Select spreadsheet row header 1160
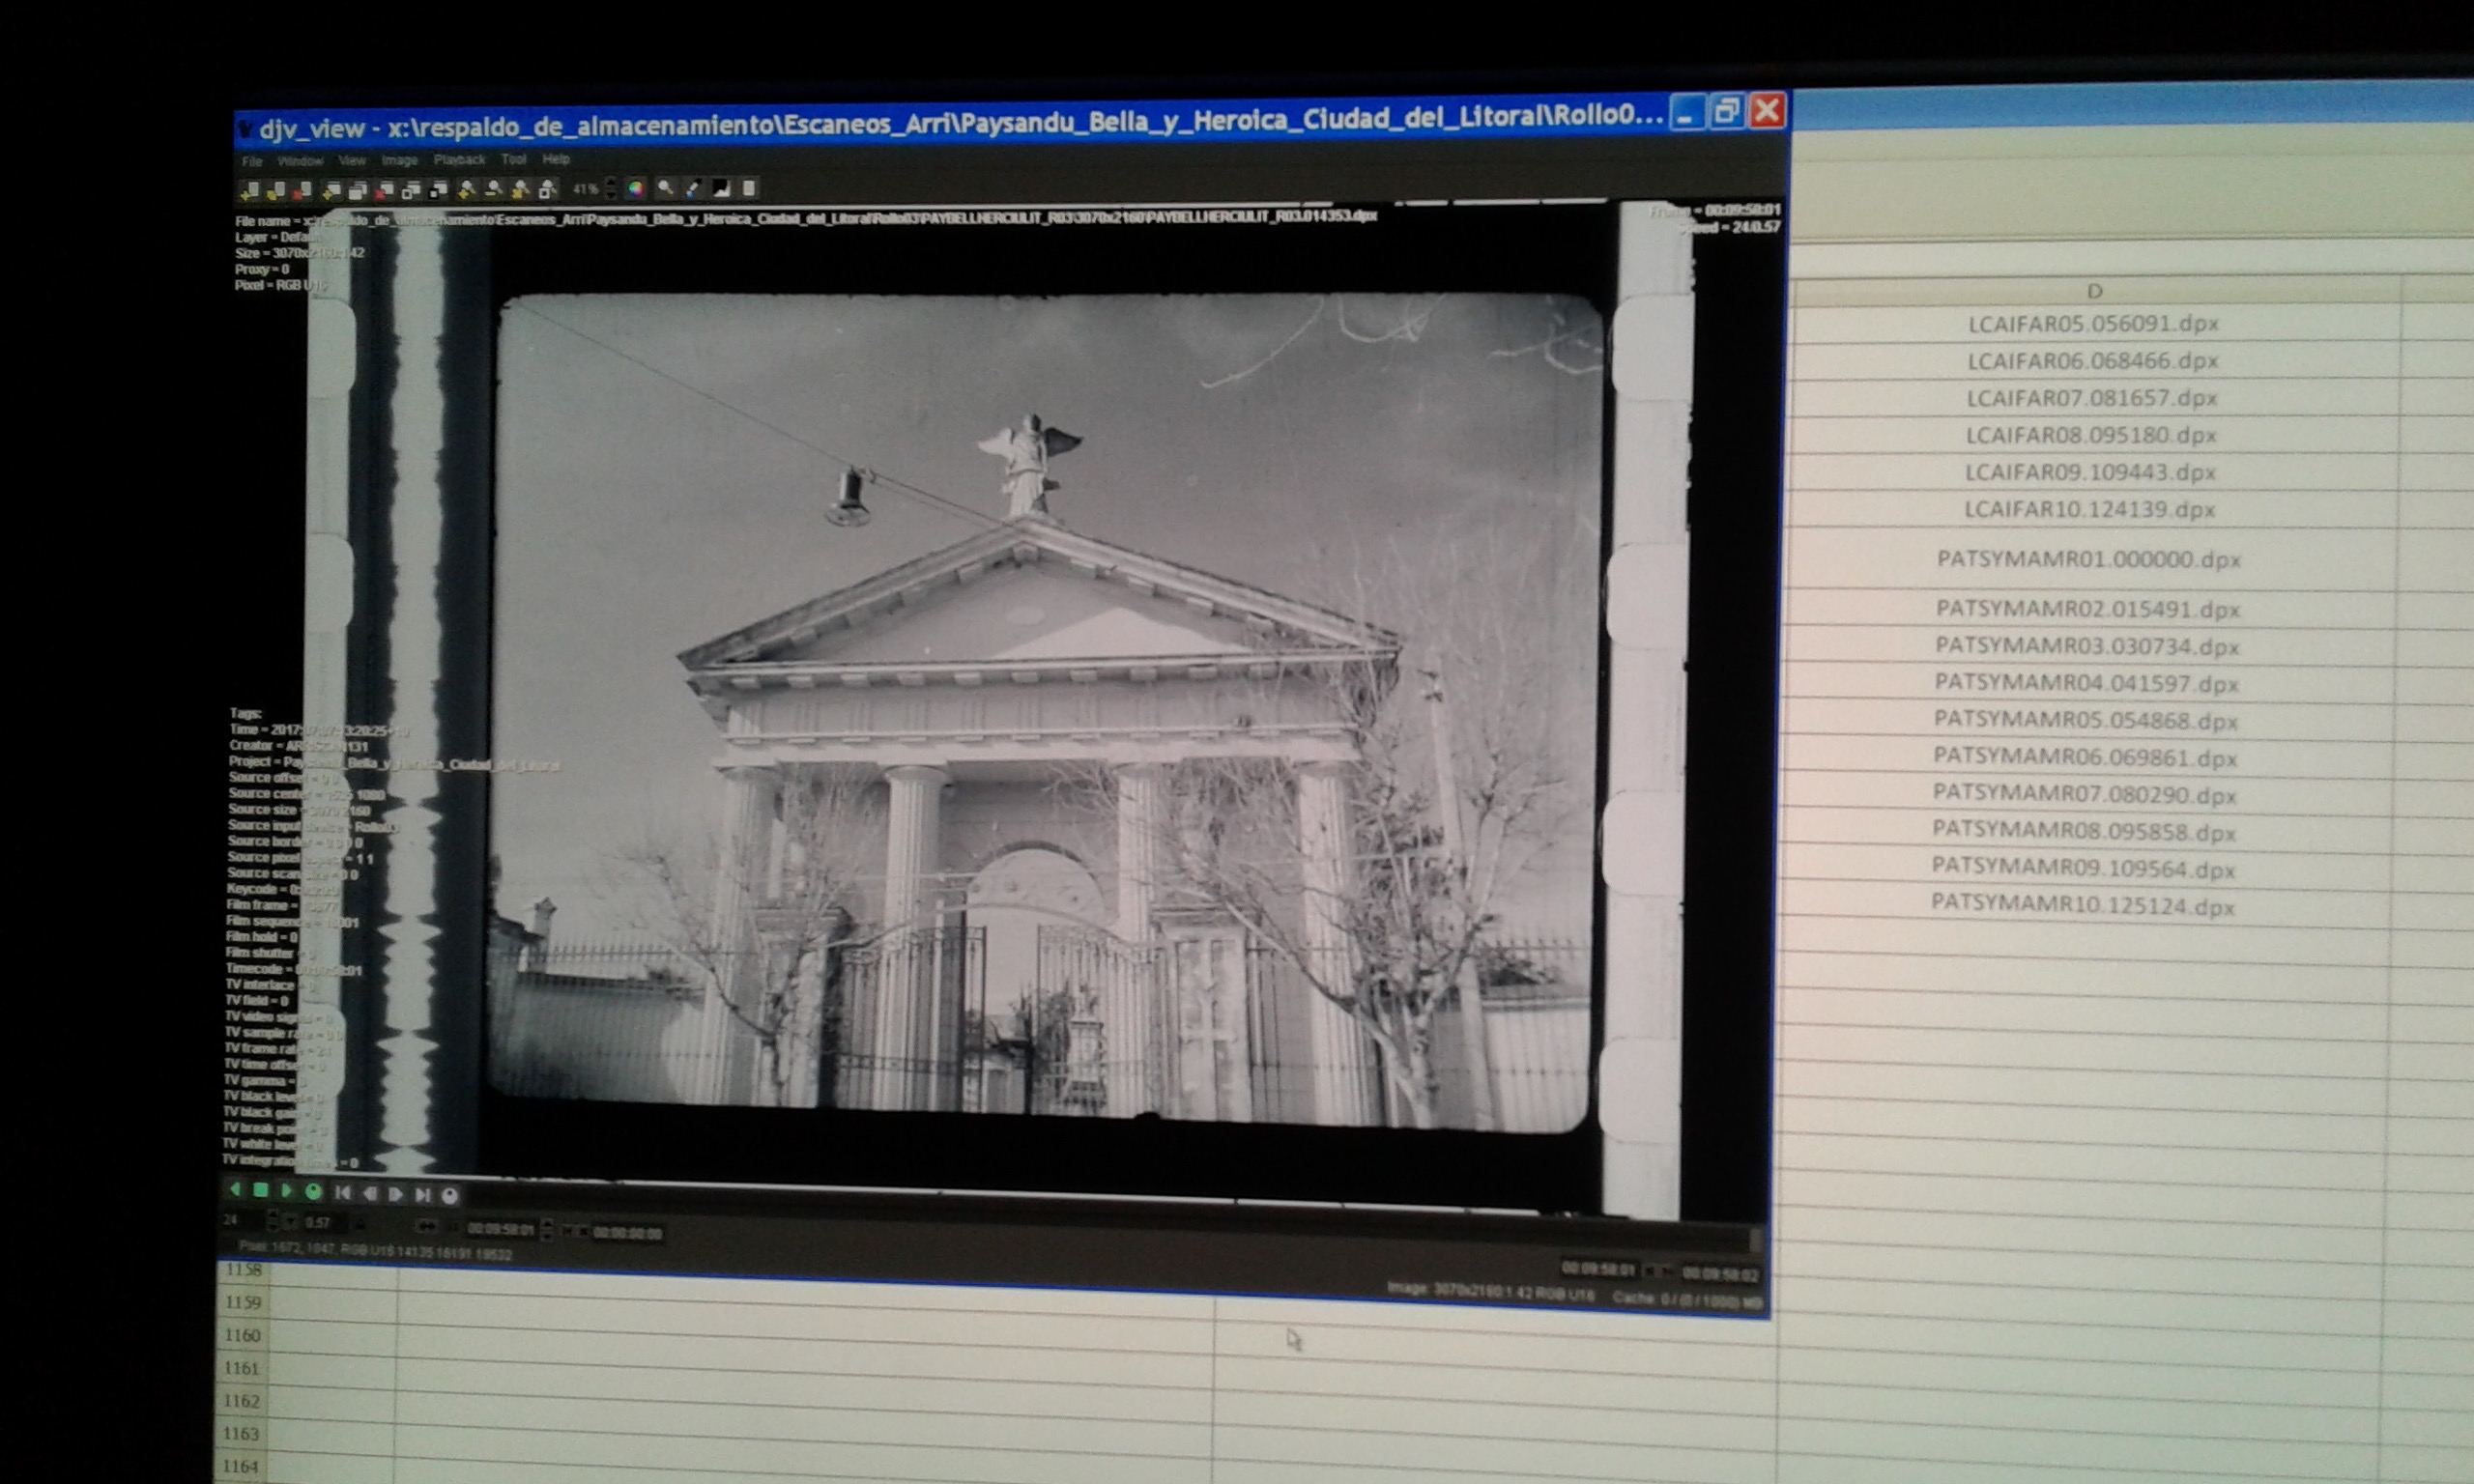Screen dimensions: 2474x1484 point(243,1336)
